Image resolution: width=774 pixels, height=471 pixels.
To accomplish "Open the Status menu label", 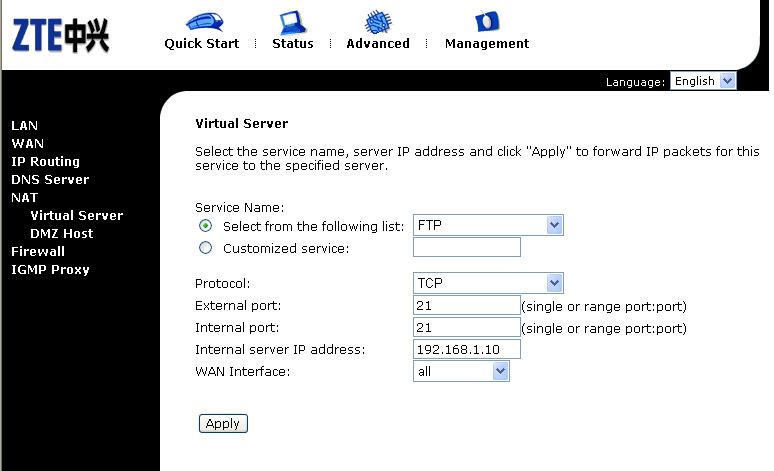I will (293, 43).
